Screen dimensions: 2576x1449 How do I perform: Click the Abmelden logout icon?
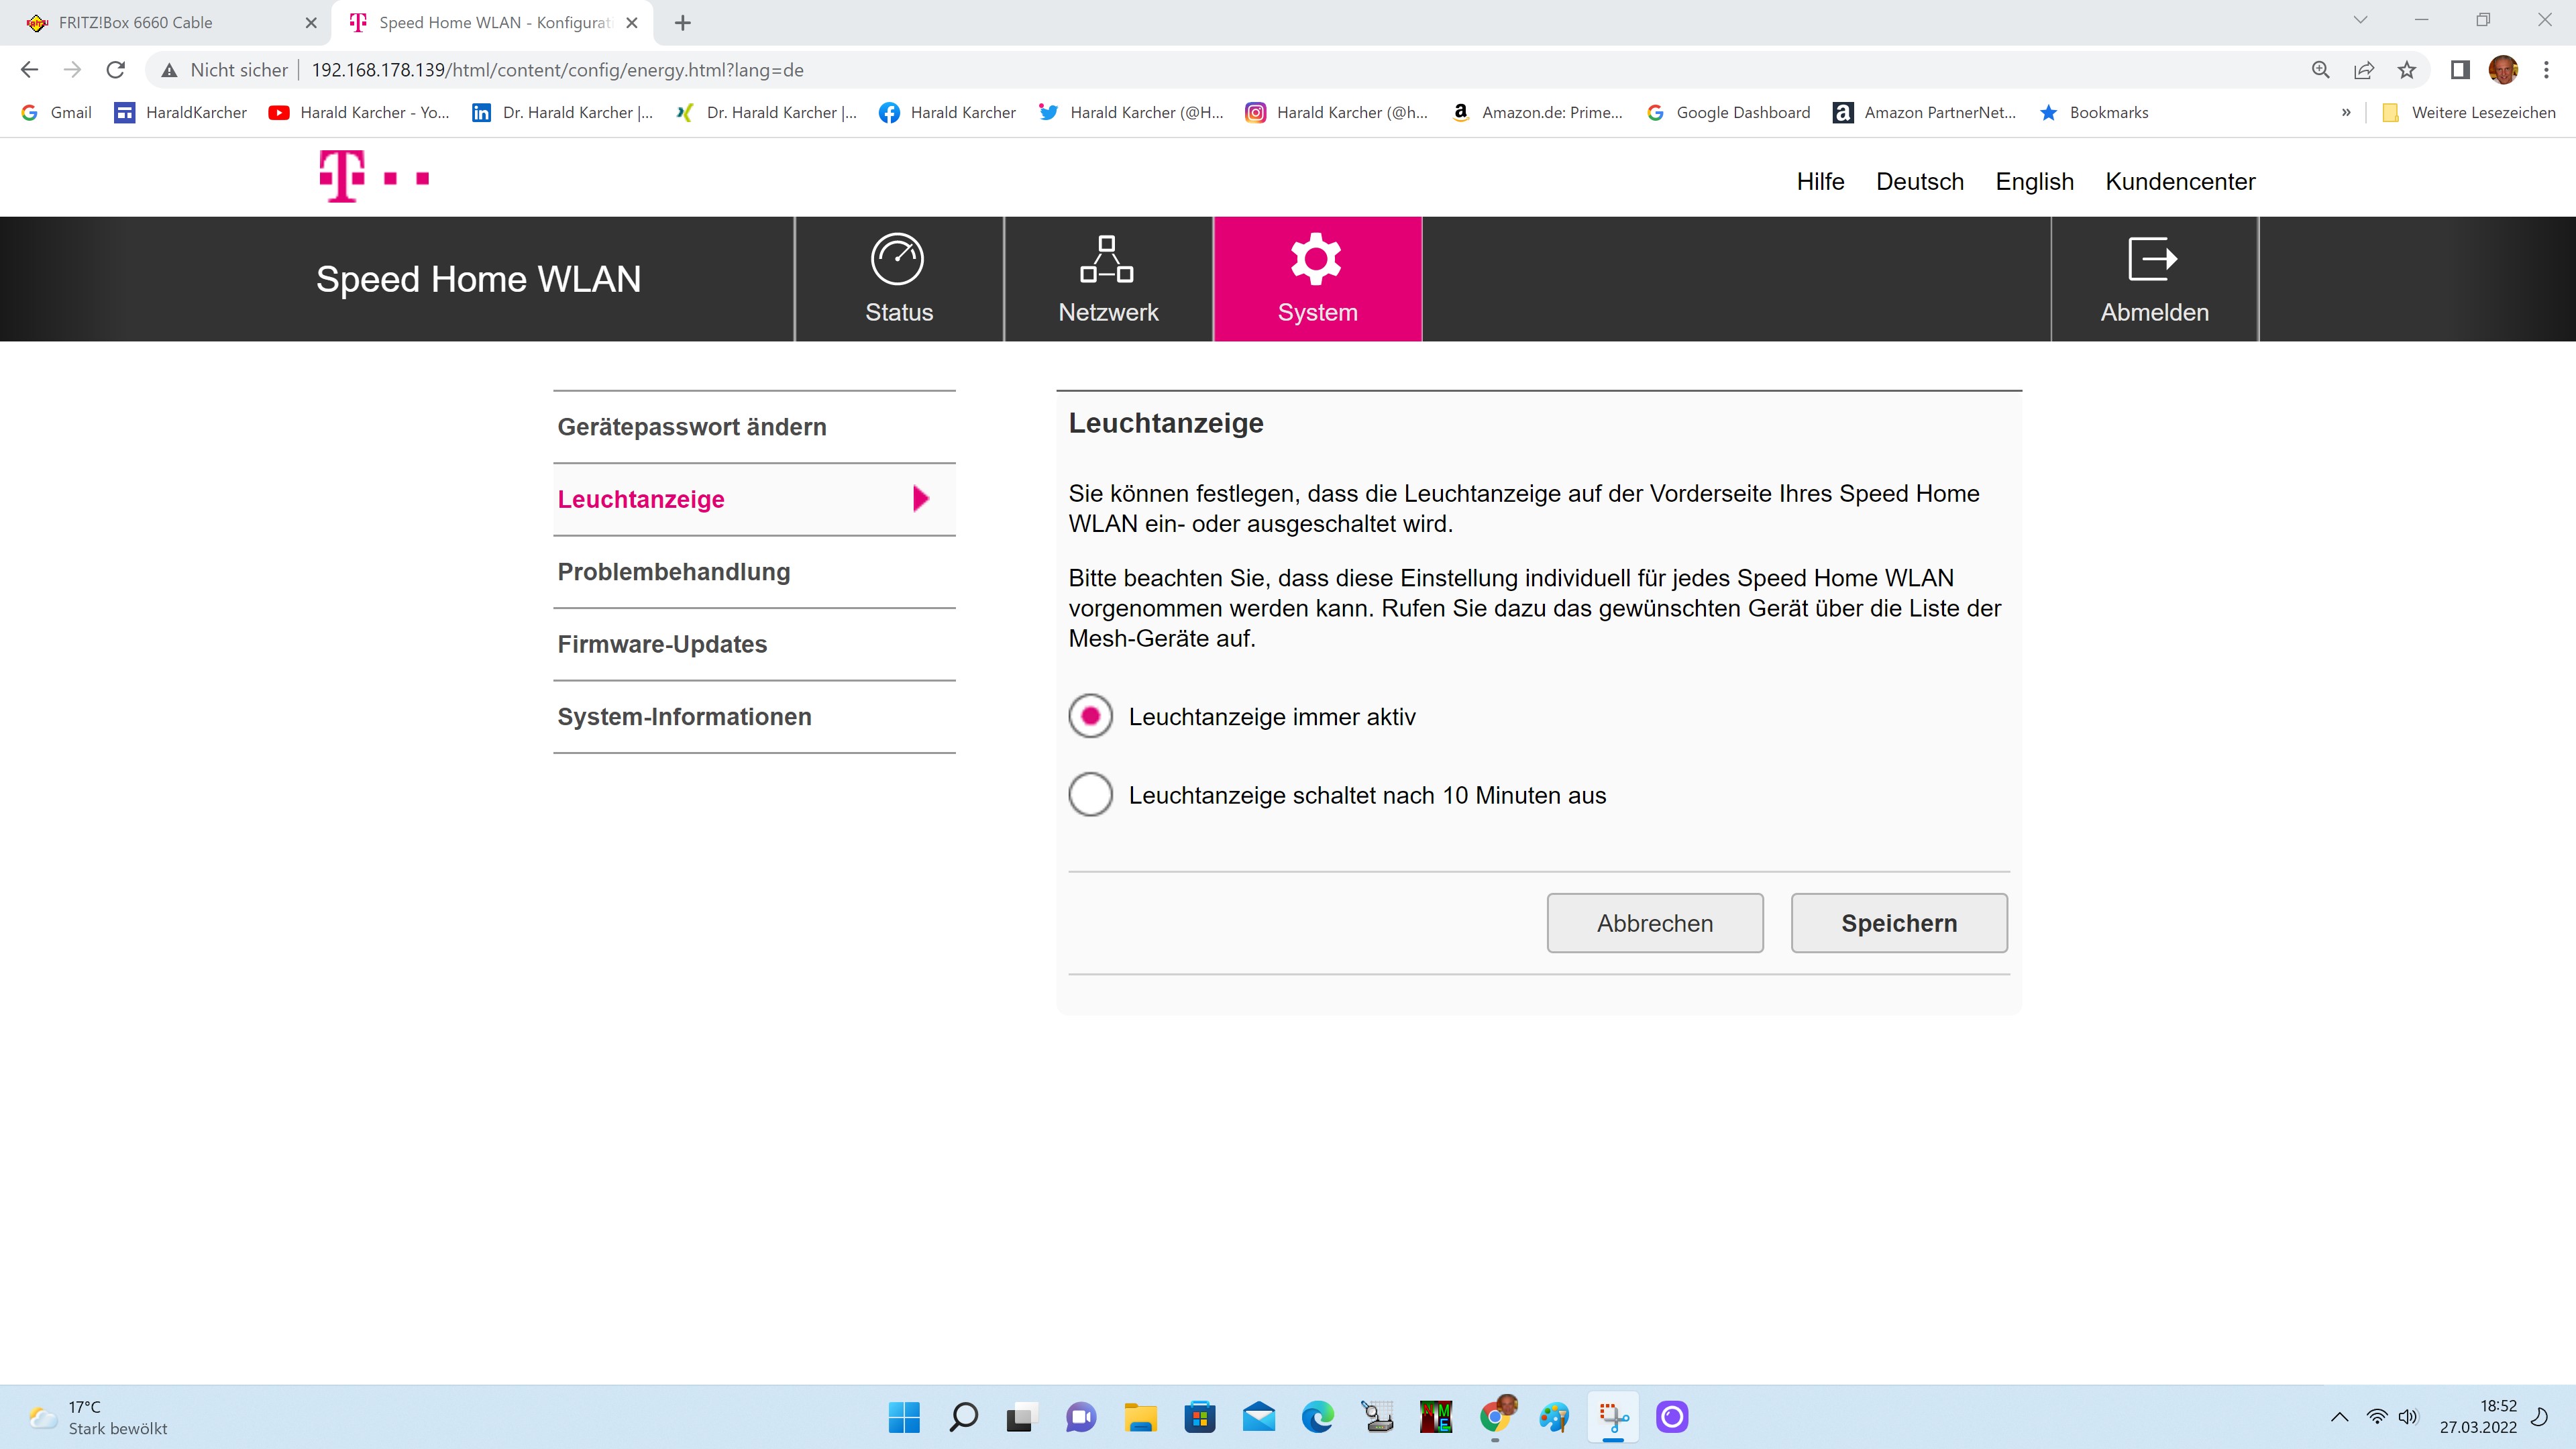pos(2153,260)
